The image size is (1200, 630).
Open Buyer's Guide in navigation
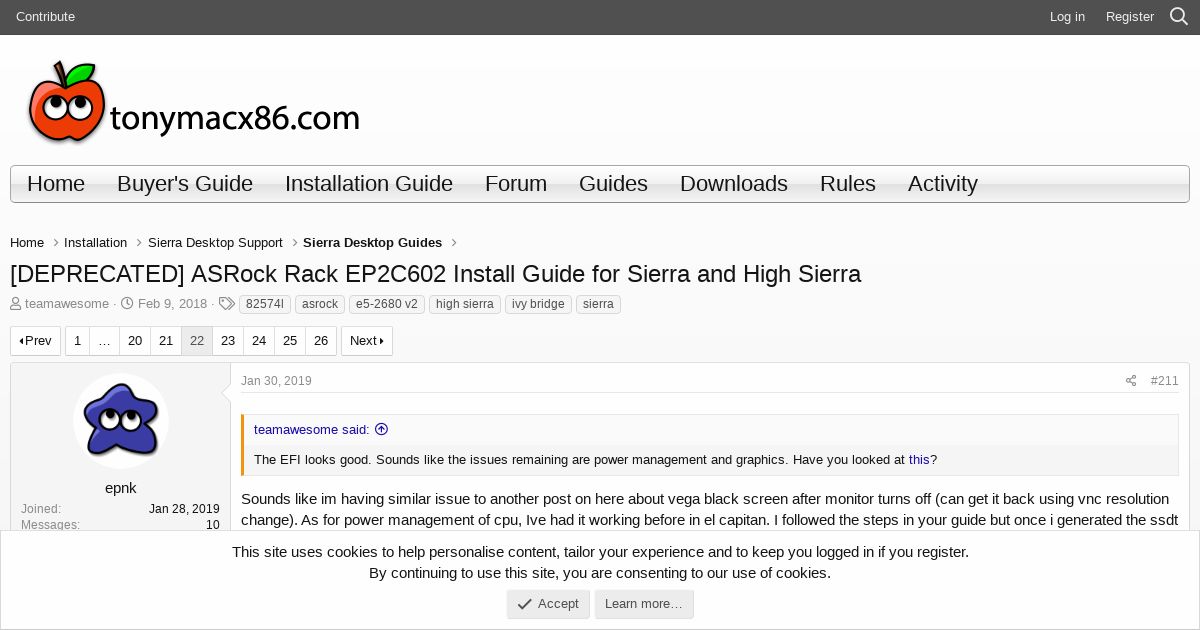(x=185, y=184)
